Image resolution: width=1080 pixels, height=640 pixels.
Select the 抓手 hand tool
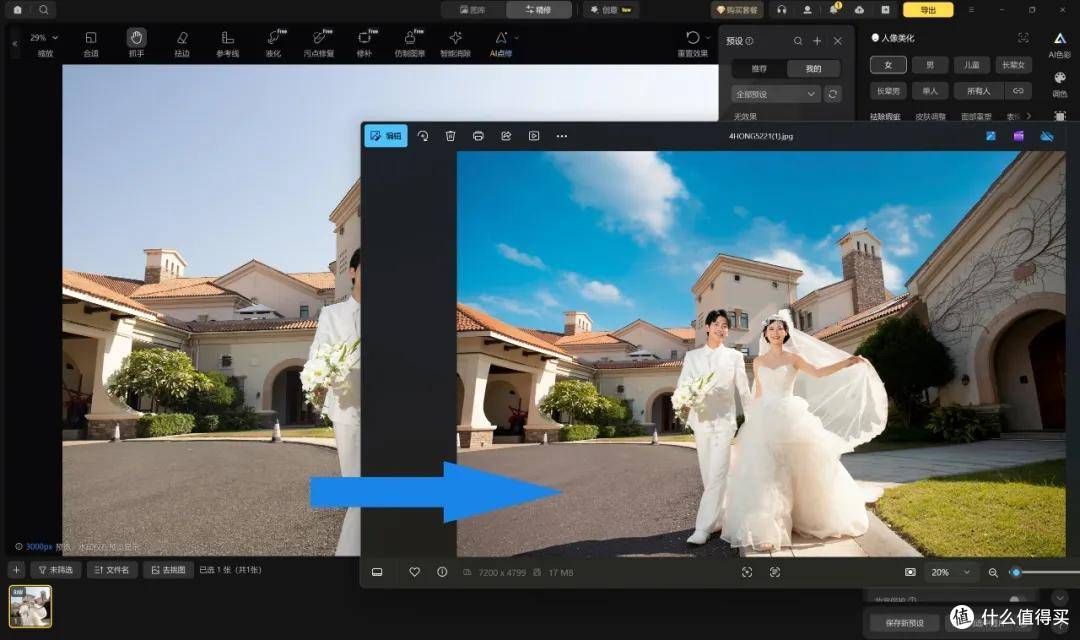pos(136,43)
